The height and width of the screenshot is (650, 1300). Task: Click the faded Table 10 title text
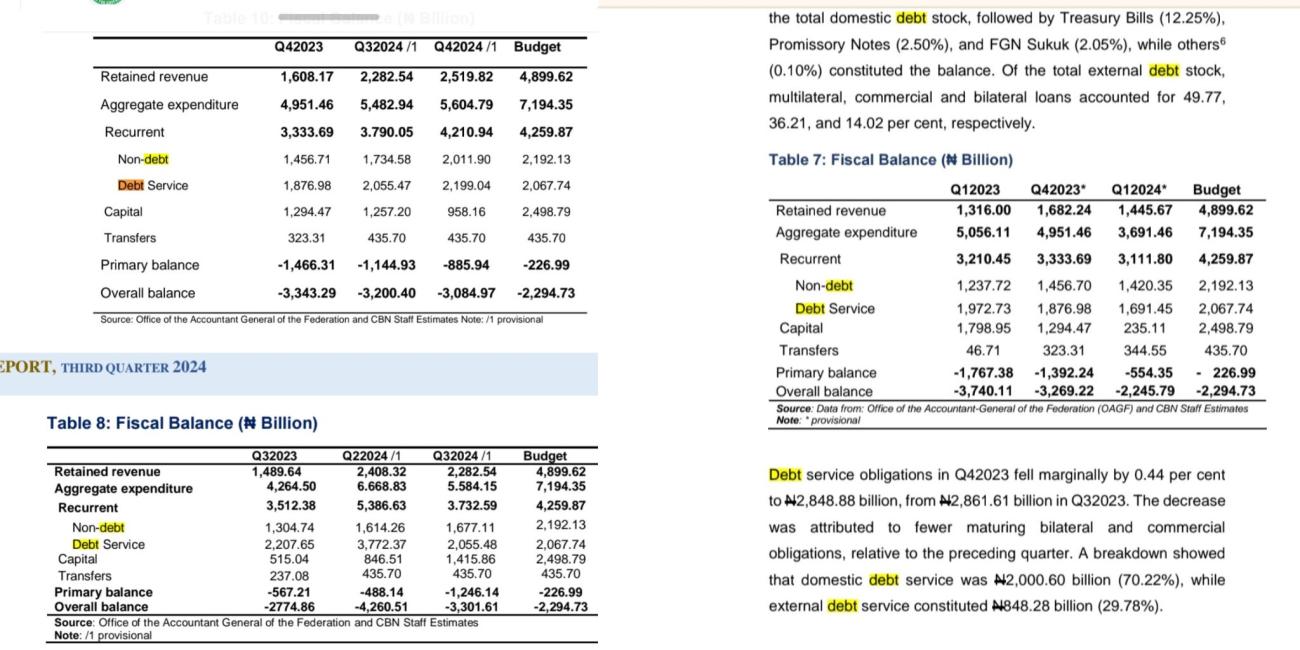[339, 18]
